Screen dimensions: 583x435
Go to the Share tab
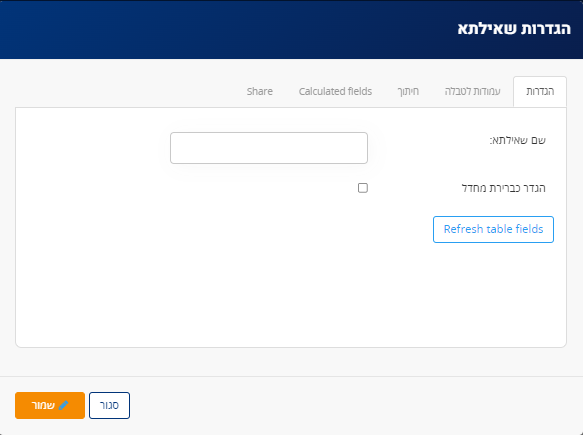tap(260, 91)
